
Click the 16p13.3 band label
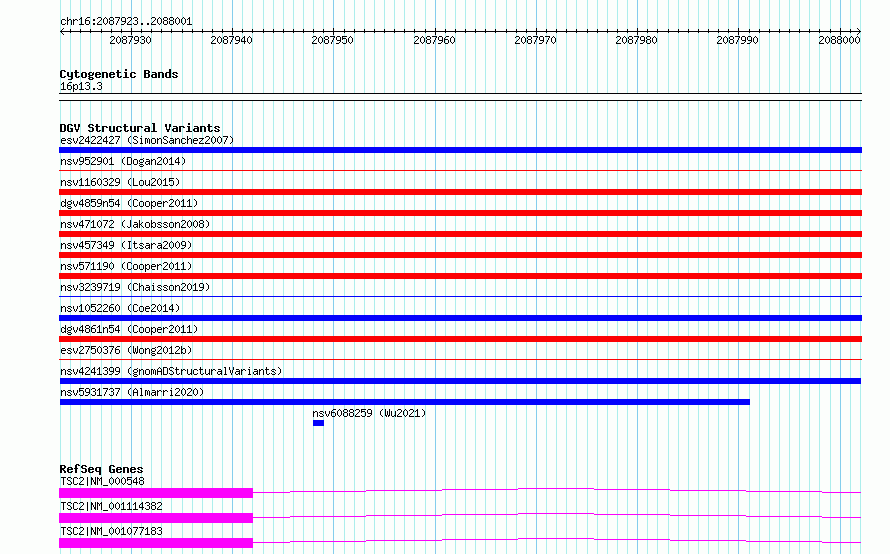[x=81, y=86]
